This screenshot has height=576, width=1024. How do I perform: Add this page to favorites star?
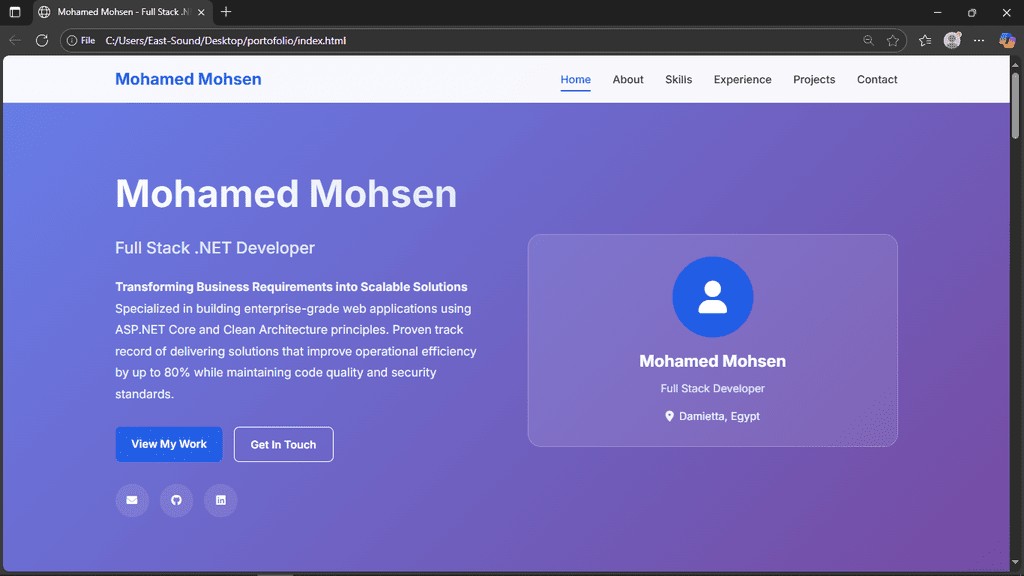(x=893, y=40)
